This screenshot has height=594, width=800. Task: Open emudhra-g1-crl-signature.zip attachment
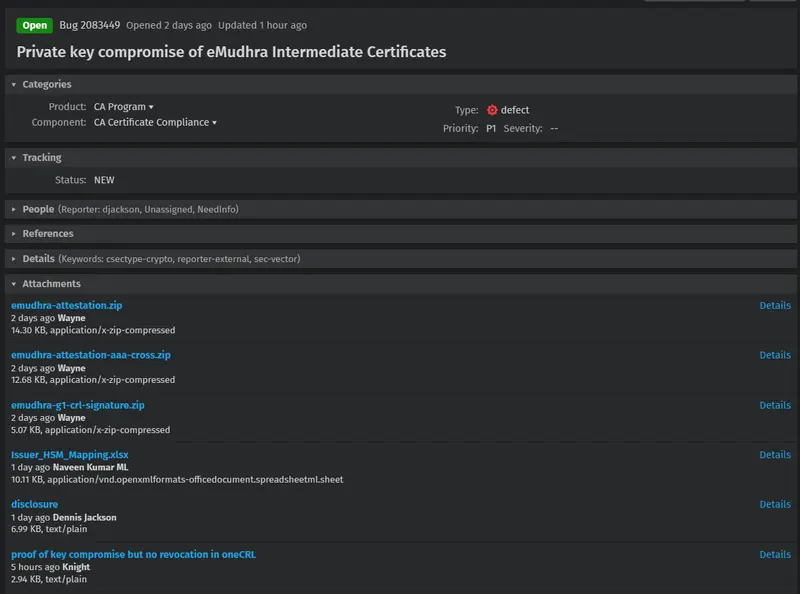[x=78, y=405]
